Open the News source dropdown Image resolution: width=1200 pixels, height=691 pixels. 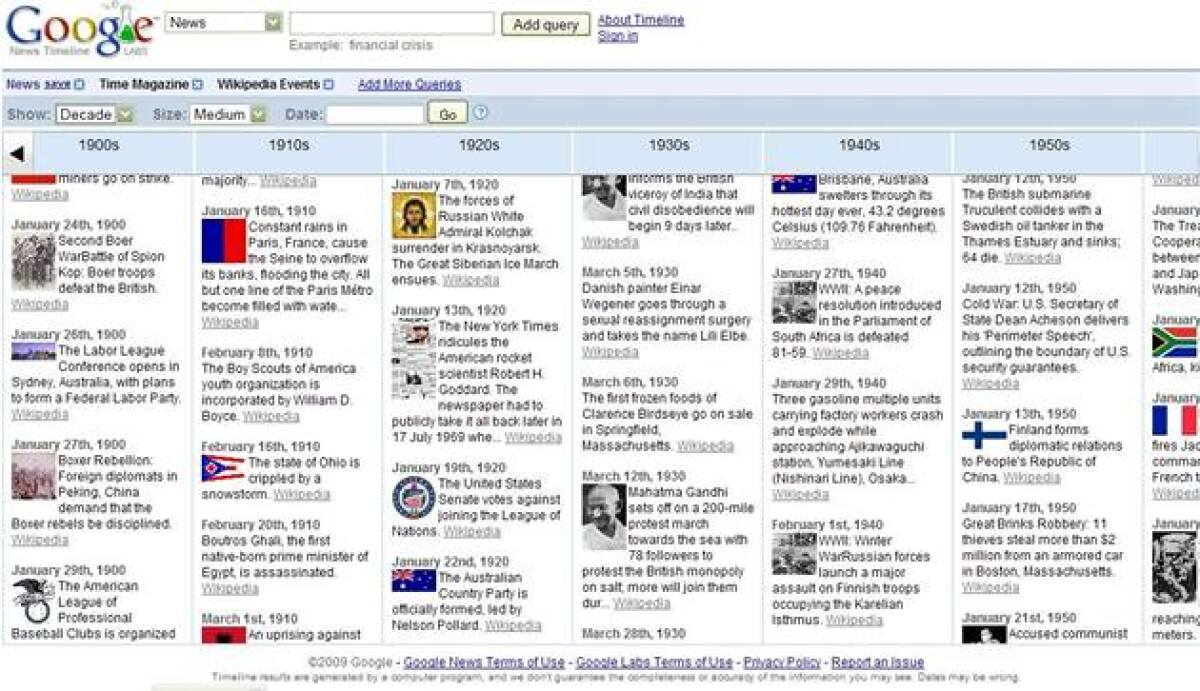click(224, 22)
